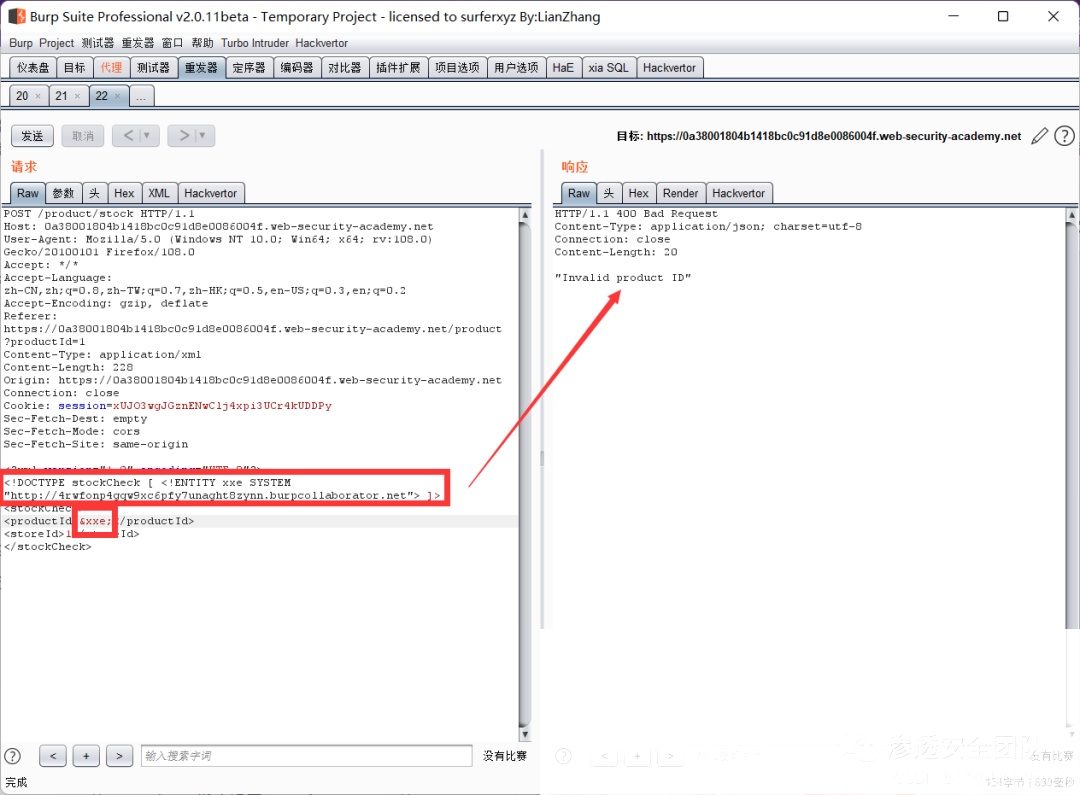Switch to the 插件扩展 extender tab
The width and height of the screenshot is (1080, 795).
(x=398, y=68)
